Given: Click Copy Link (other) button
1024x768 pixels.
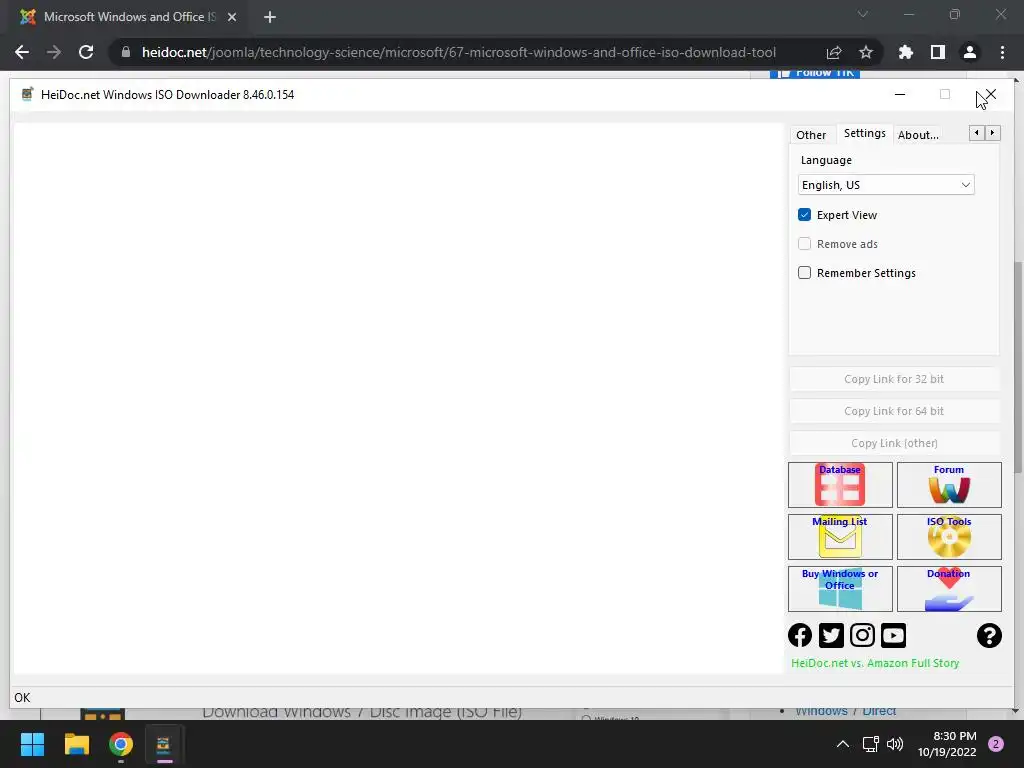Looking at the screenshot, I should click(x=894, y=443).
